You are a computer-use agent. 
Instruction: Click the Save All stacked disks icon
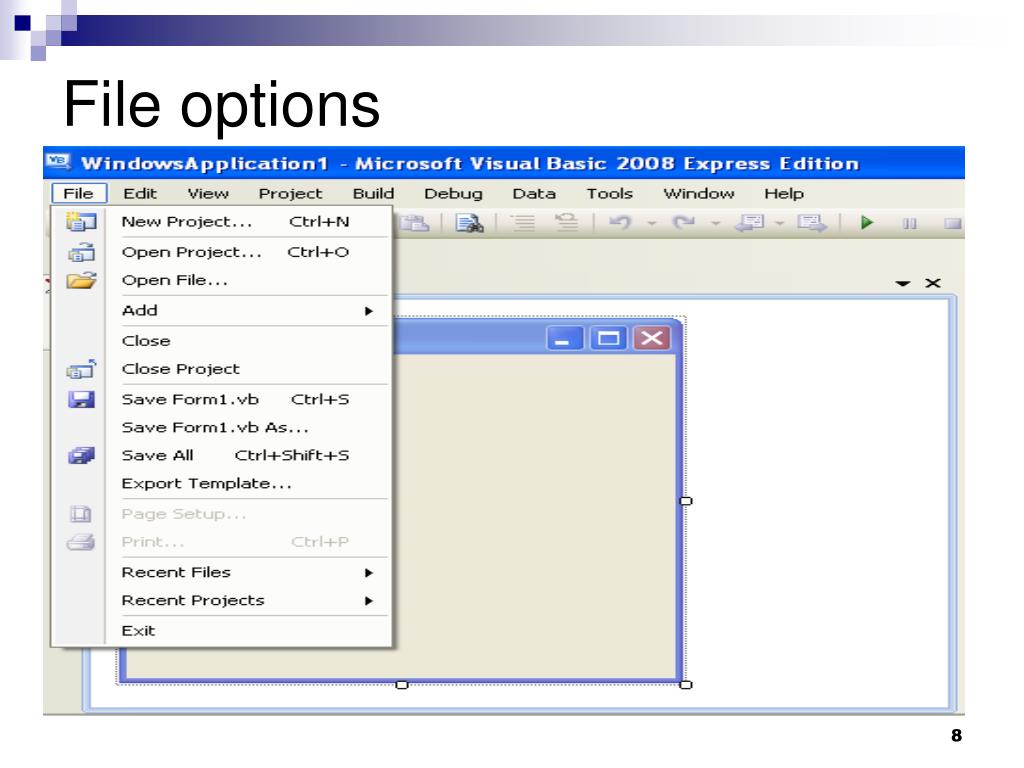pyautogui.click(x=82, y=455)
